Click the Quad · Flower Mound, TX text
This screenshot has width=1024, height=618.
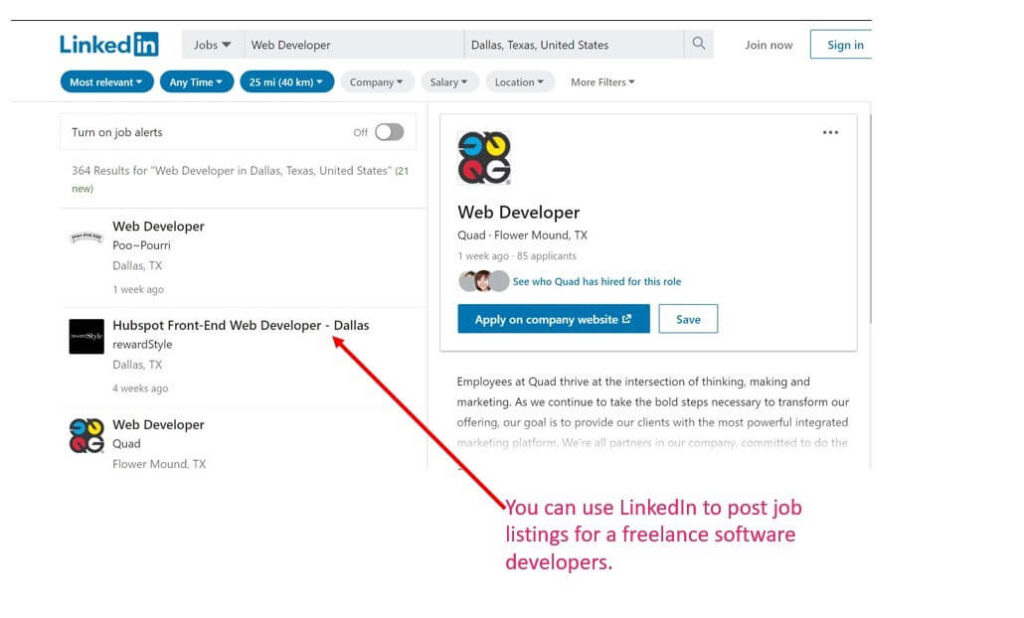click(522, 235)
